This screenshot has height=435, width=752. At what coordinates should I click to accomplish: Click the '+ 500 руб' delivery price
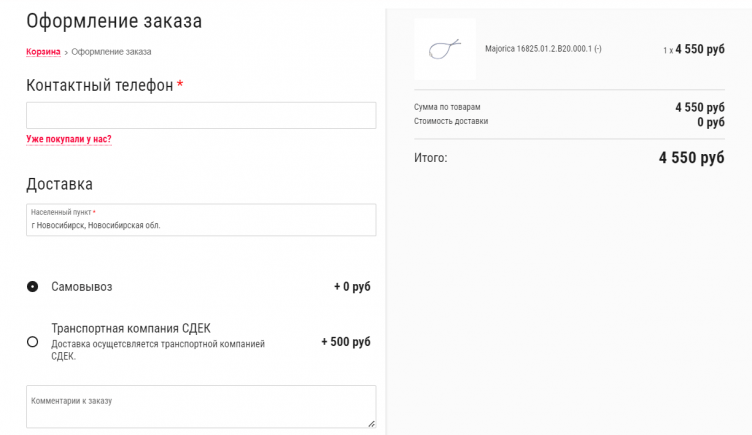click(345, 342)
